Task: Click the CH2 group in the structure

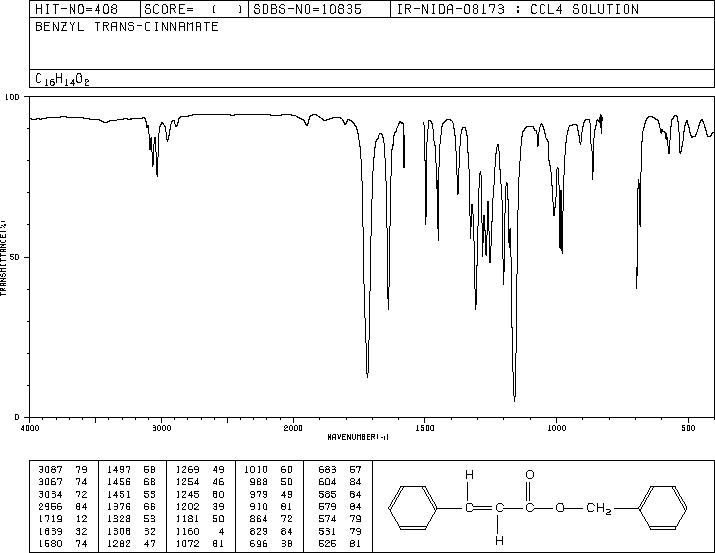Action: (x=599, y=509)
